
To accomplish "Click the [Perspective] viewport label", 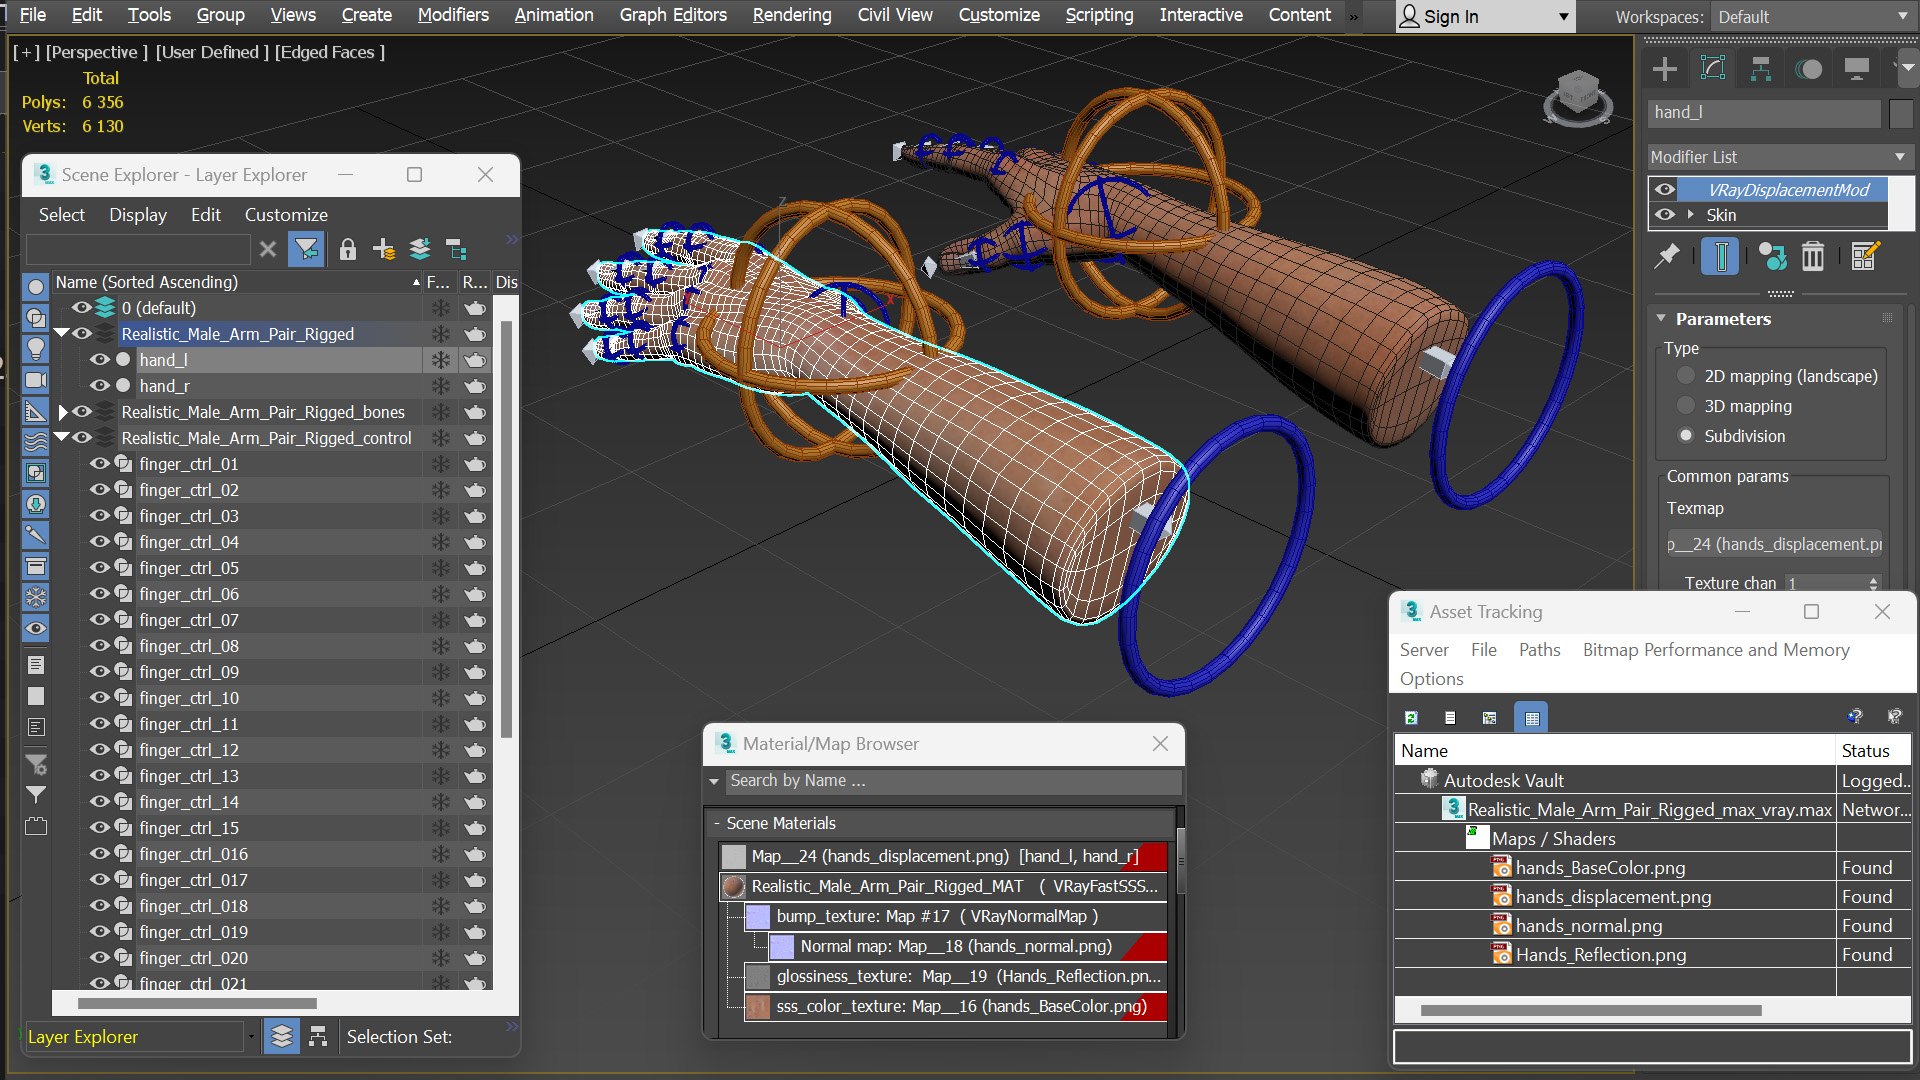I will [96, 52].
